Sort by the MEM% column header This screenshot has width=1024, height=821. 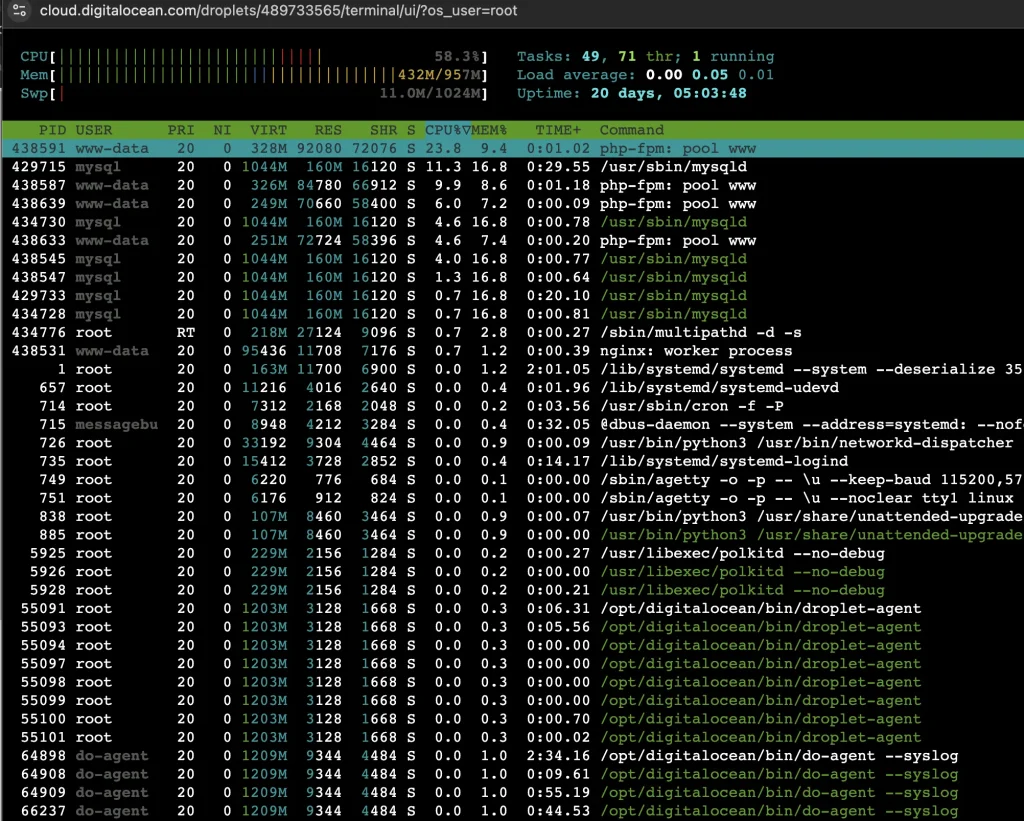(489, 130)
